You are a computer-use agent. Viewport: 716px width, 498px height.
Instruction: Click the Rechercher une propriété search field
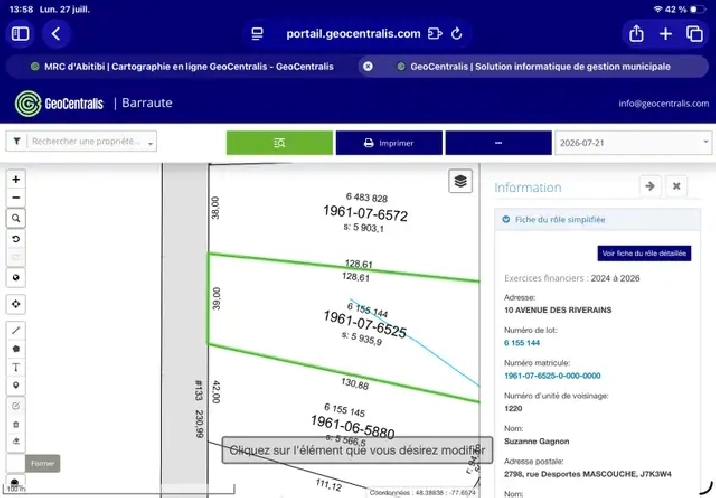pyautogui.click(x=87, y=141)
